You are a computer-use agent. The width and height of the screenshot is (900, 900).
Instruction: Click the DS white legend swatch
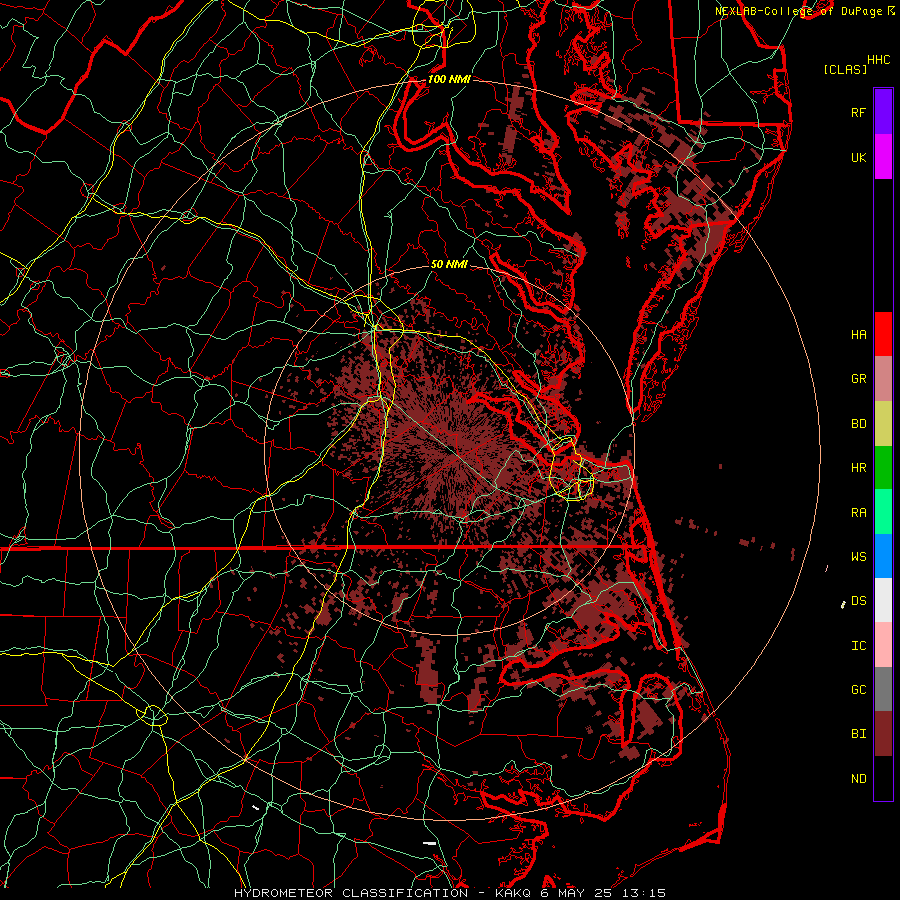point(883,600)
